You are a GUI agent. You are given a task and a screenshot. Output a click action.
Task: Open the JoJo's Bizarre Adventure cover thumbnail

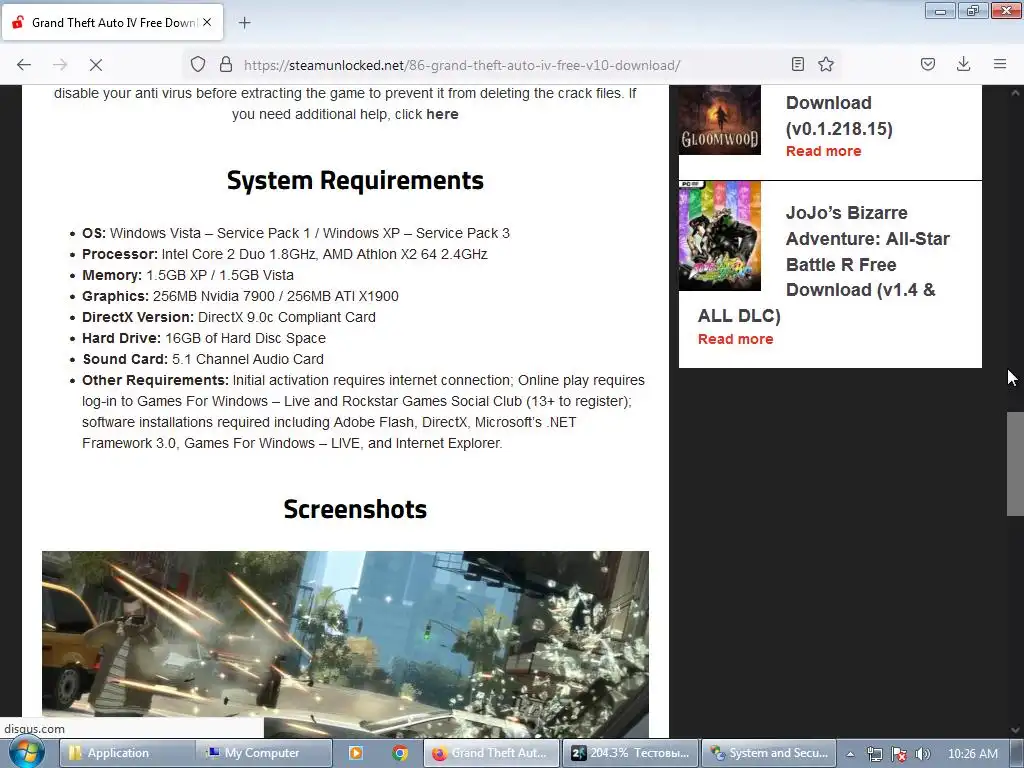pos(720,236)
